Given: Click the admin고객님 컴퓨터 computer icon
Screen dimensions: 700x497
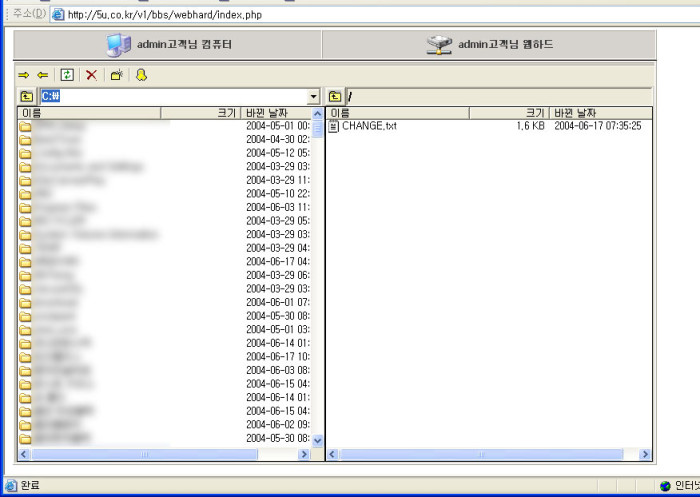Looking at the screenshot, I should click(x=118, y=45).
